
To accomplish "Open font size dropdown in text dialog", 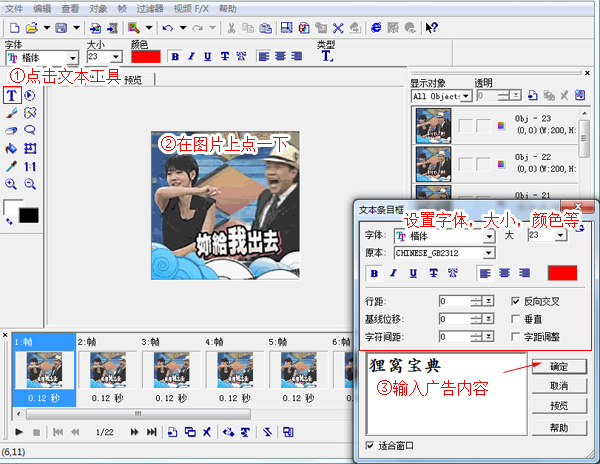I will tap(561, 235).
